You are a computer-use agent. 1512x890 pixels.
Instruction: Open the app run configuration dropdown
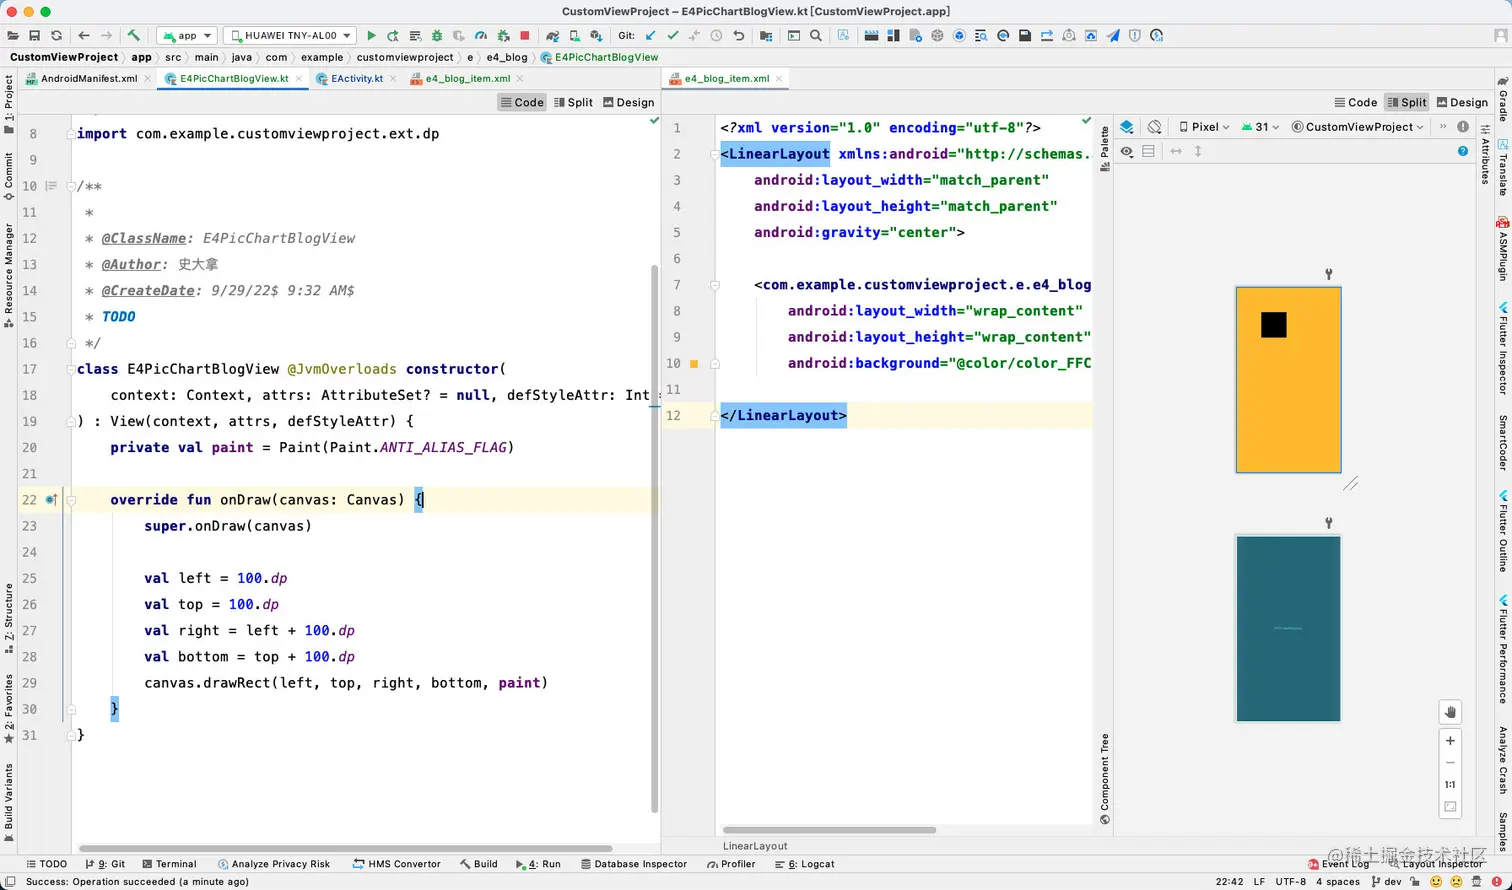pyautogui.click(x=187, y=36)
